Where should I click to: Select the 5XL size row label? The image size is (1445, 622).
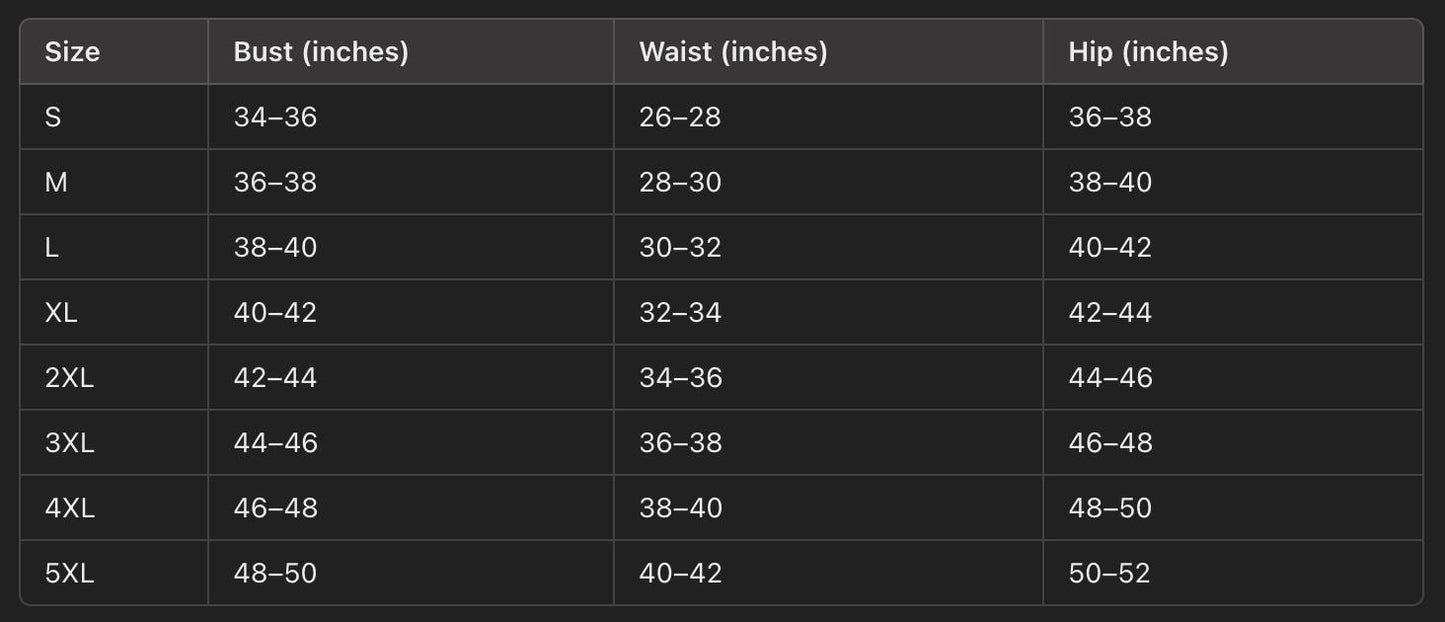pyautogui.click(x=69, y=573)
